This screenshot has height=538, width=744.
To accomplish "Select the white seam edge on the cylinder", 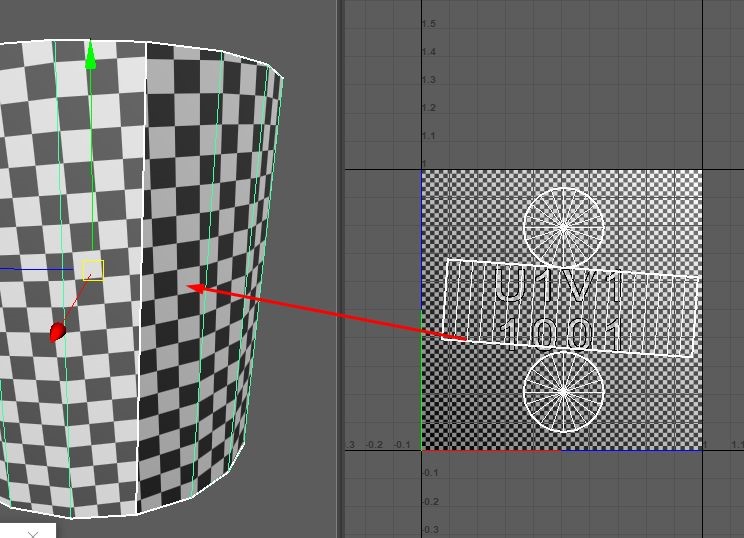I will click(142, 278).
